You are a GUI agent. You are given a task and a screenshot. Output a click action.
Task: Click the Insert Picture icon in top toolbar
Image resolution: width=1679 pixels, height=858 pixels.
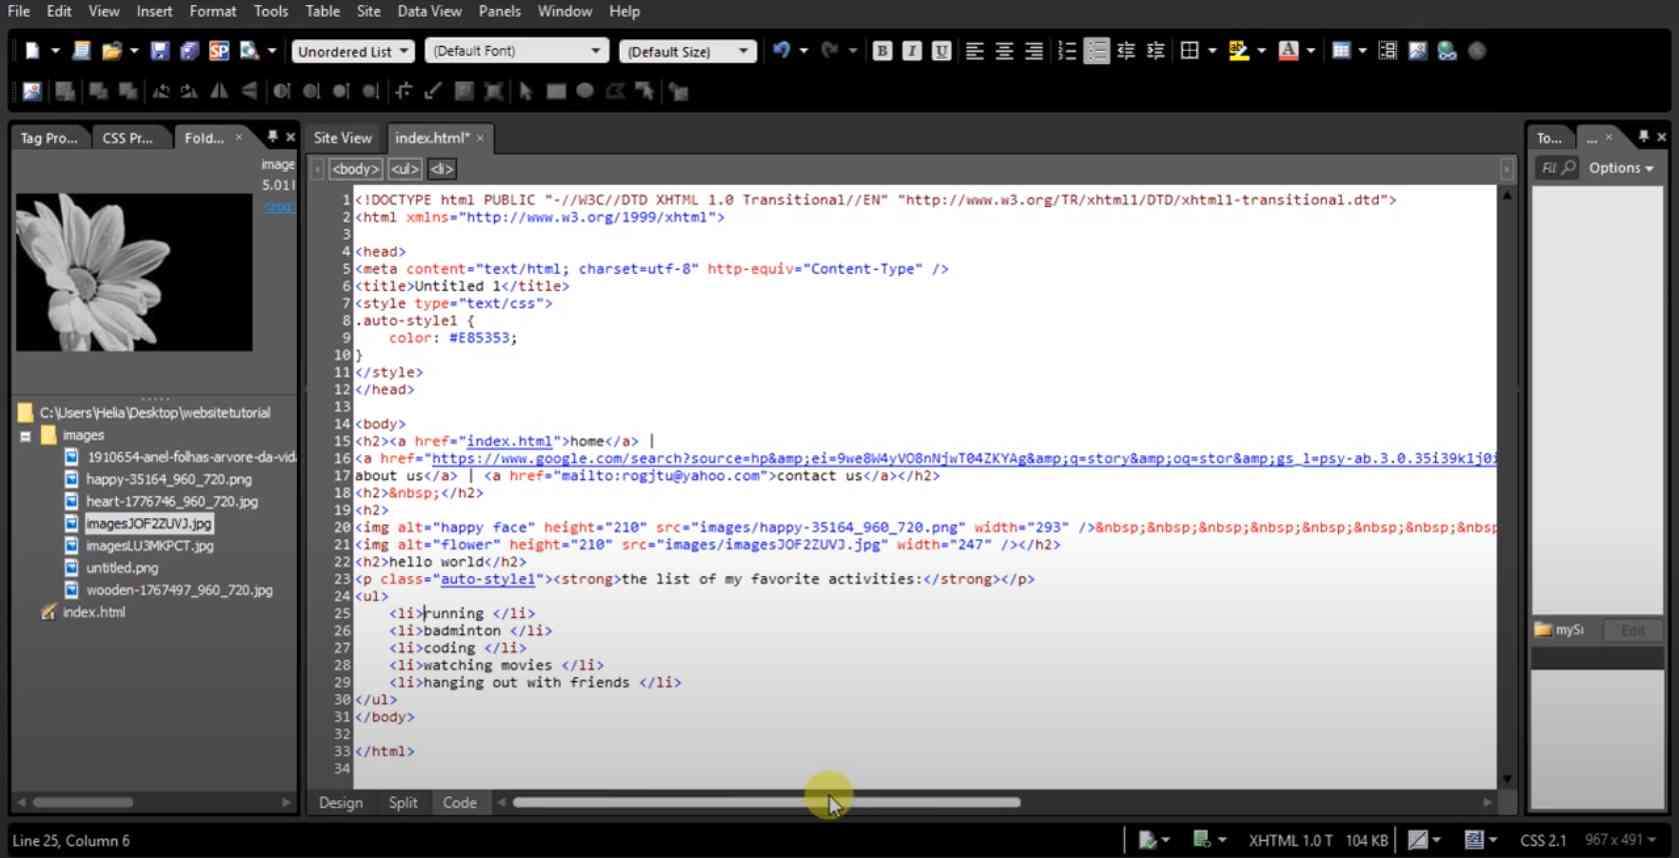pyautogui.click(x=1417, y=51)
